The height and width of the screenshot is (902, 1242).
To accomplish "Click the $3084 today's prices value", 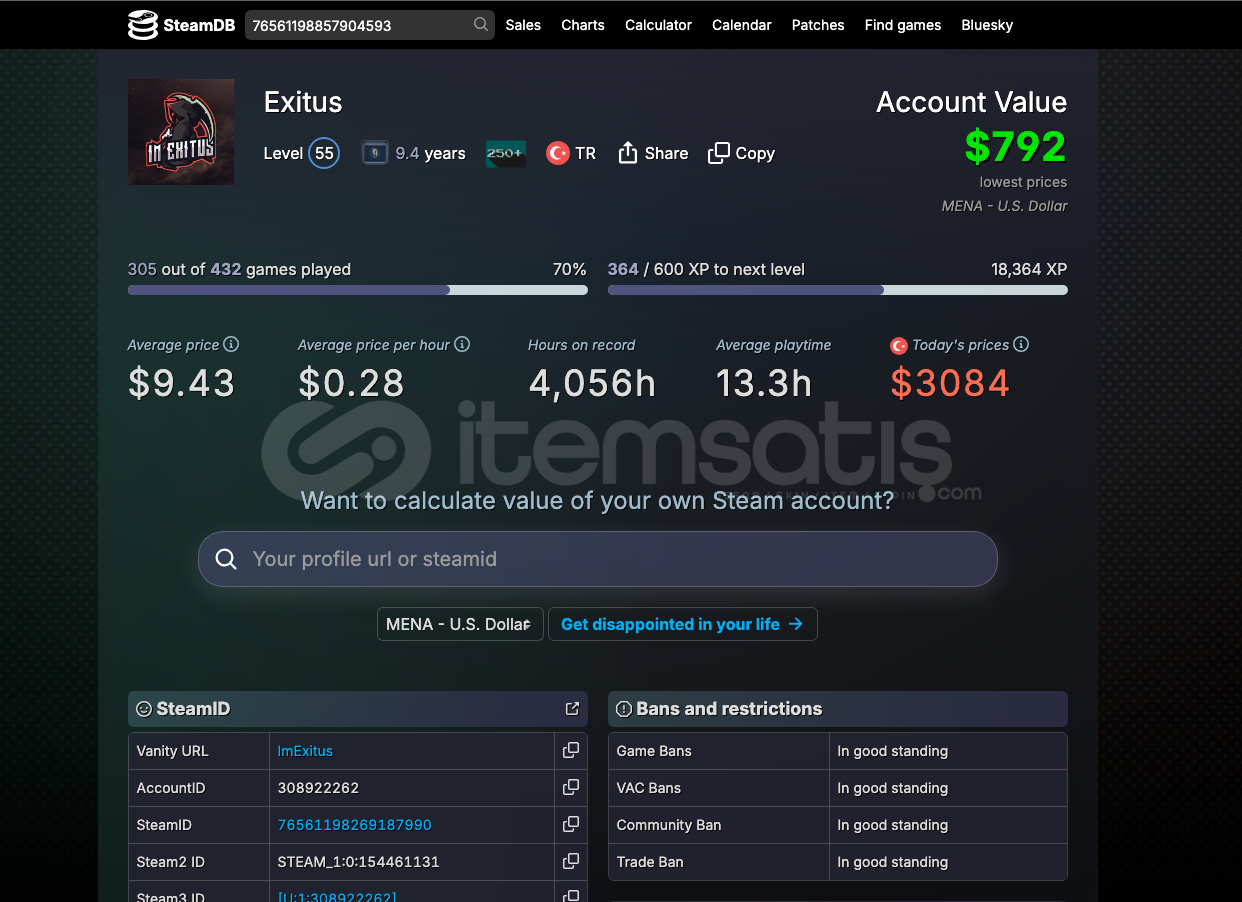I will click(x=950, y=383).
